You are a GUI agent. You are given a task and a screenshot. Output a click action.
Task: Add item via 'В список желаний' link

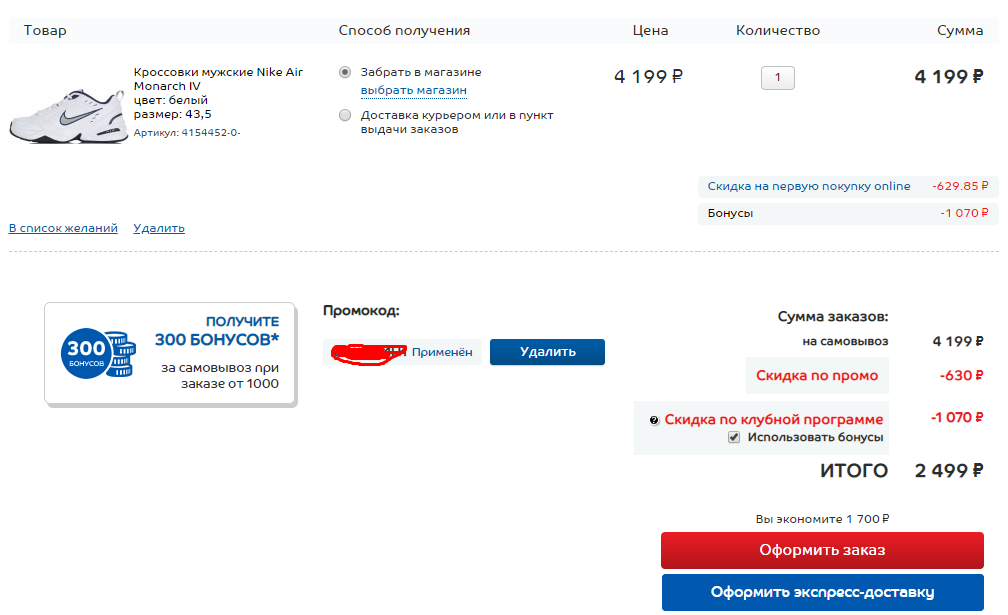63,228
